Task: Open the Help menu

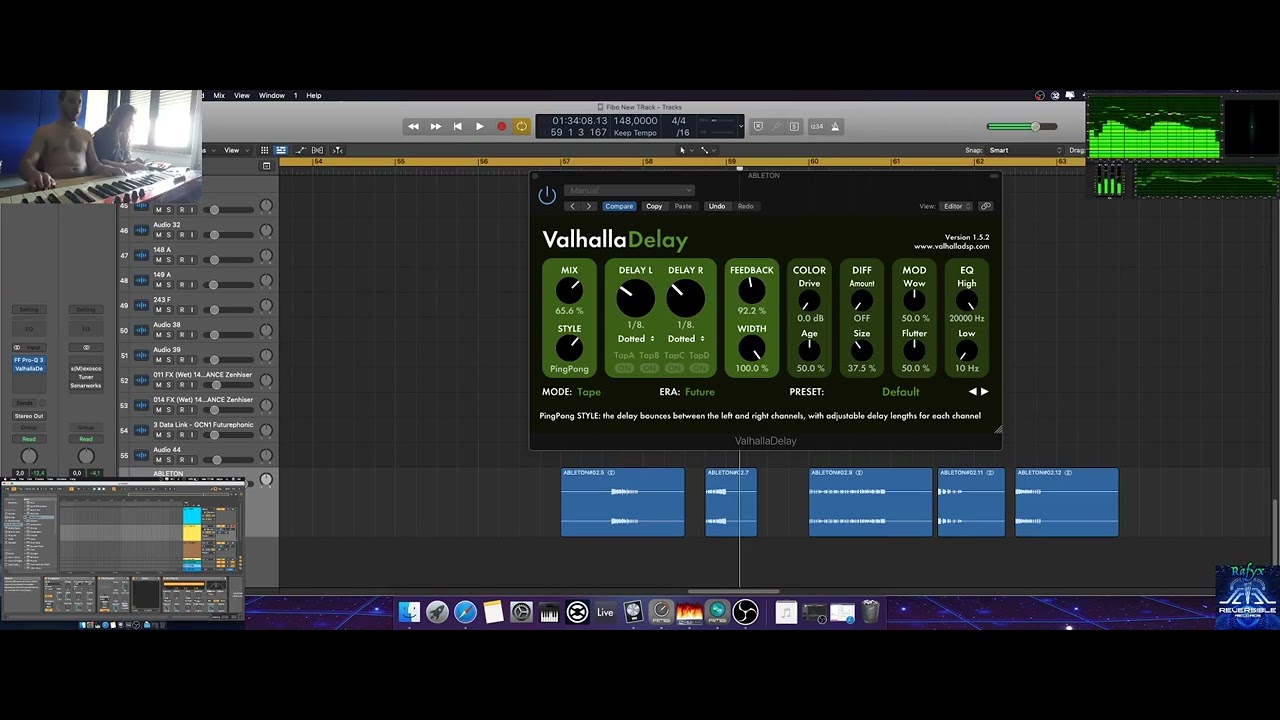Action: click(x=314, y=96)
